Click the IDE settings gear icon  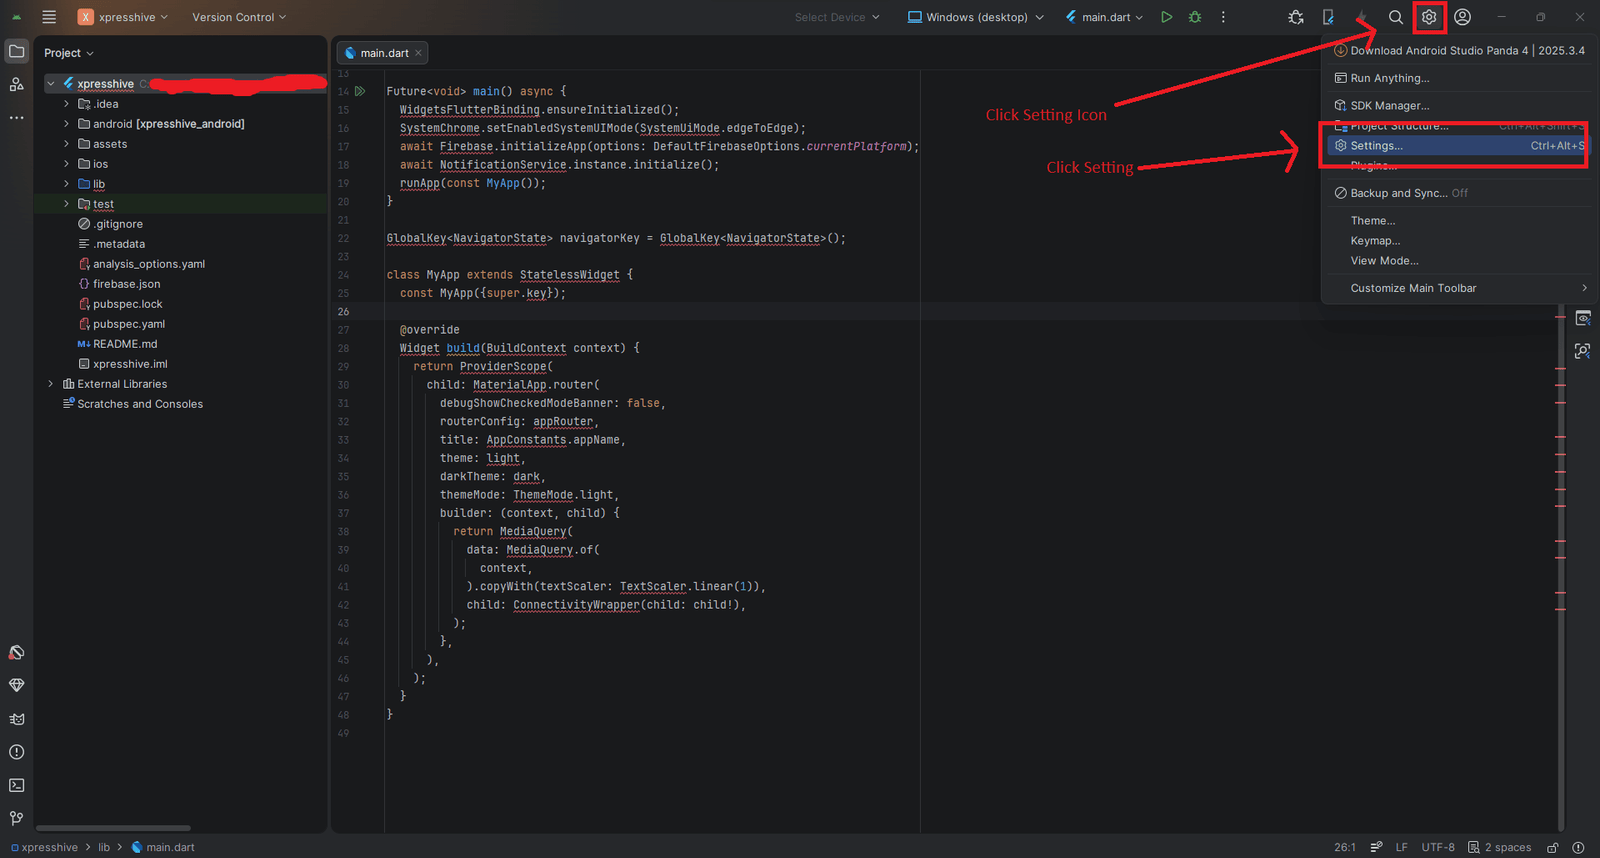pyautogui.click(x=1429, y=17)
